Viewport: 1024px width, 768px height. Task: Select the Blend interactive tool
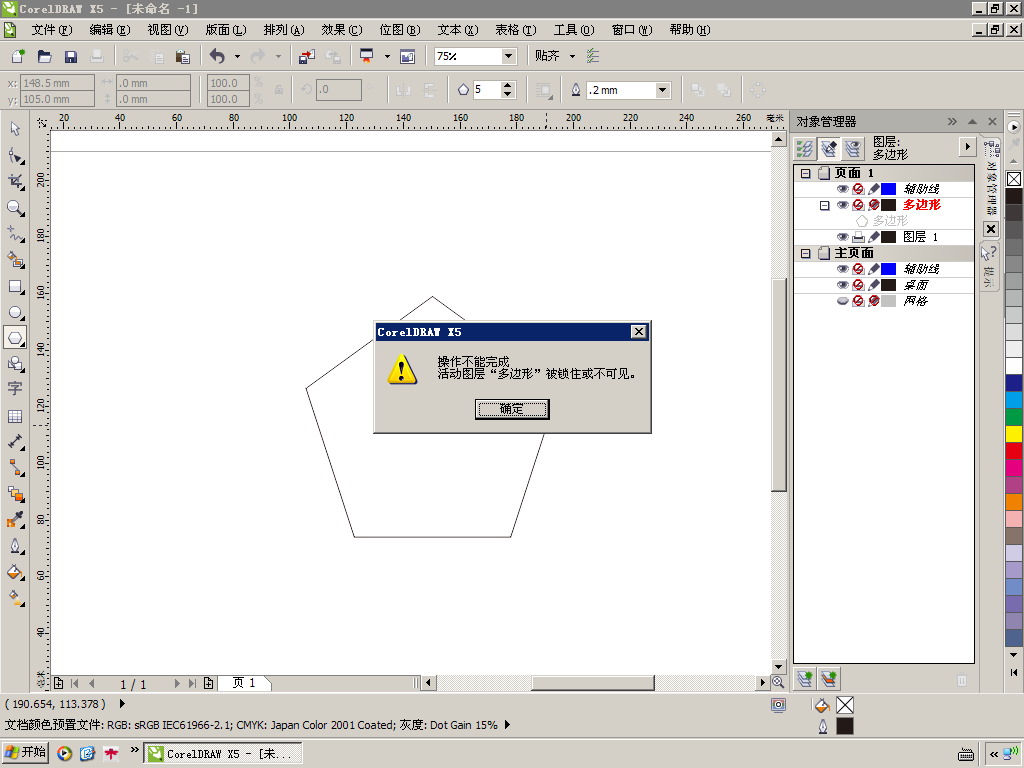15,494
